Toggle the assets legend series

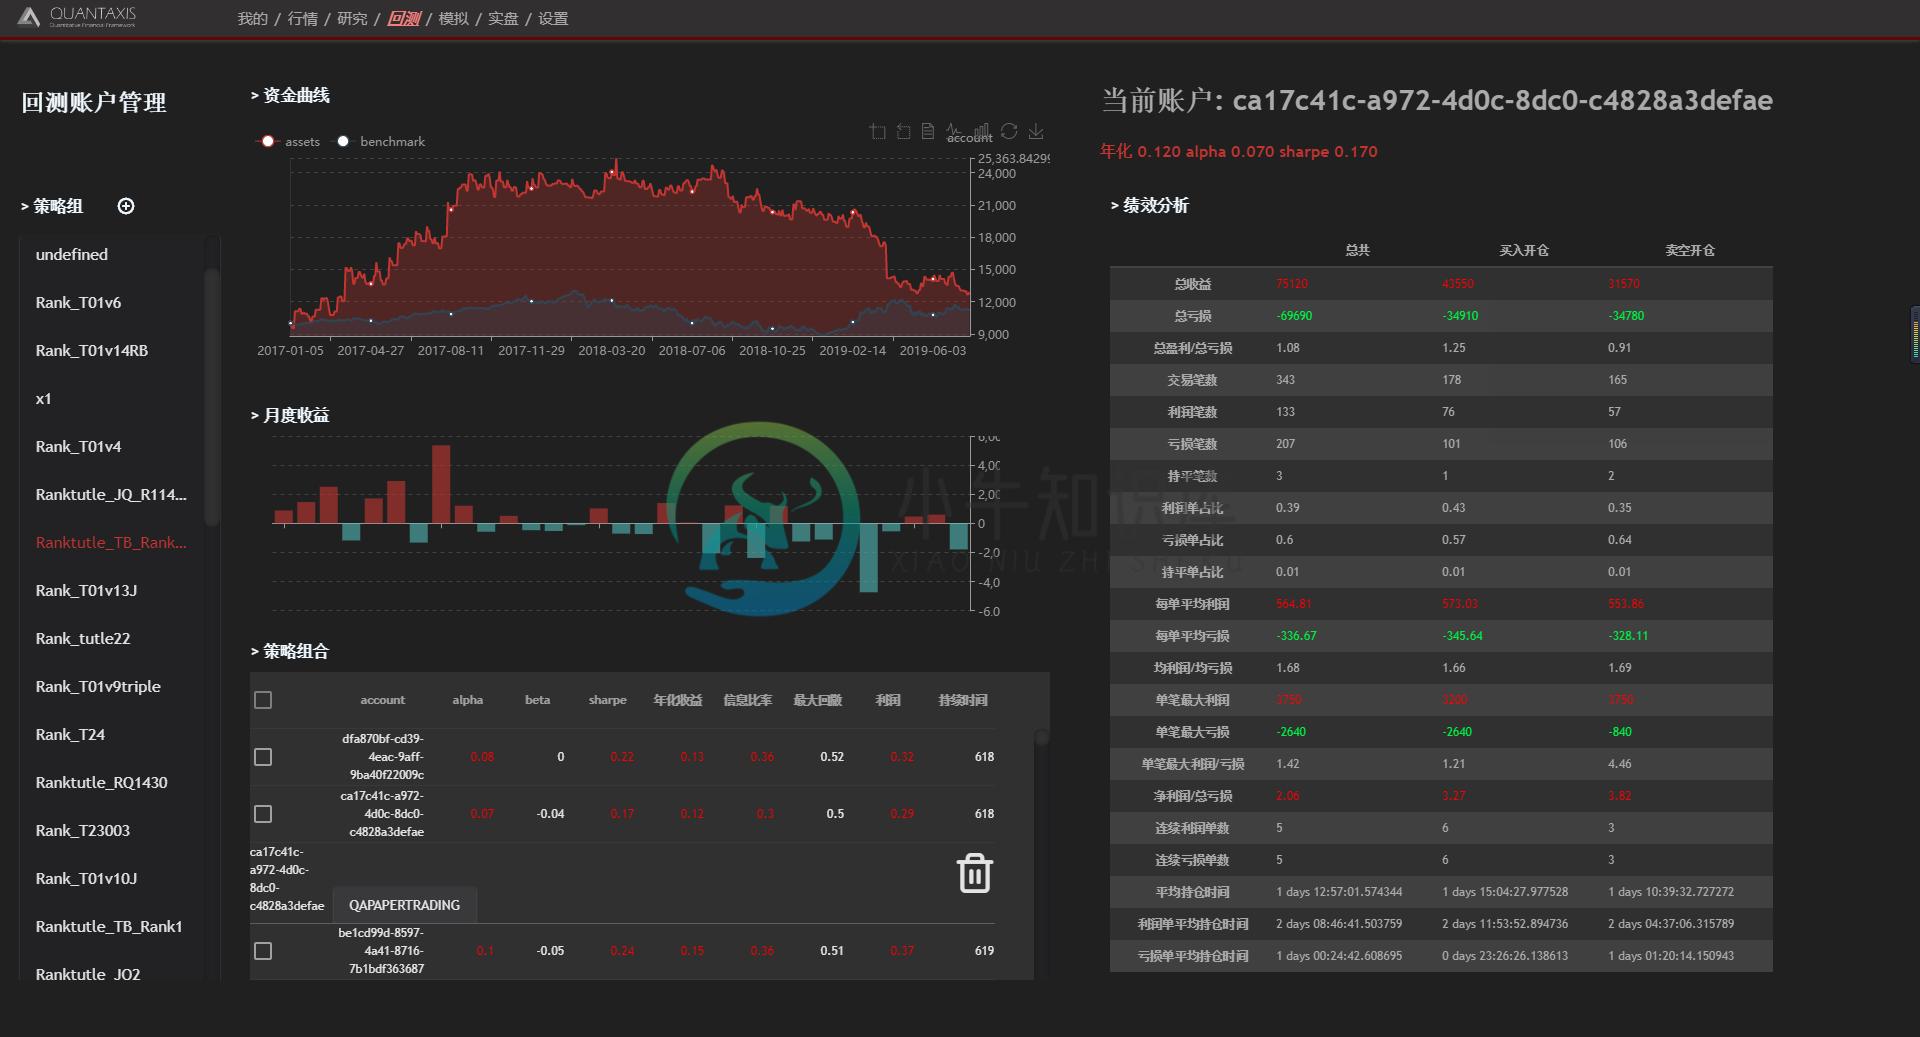point(290,141)
